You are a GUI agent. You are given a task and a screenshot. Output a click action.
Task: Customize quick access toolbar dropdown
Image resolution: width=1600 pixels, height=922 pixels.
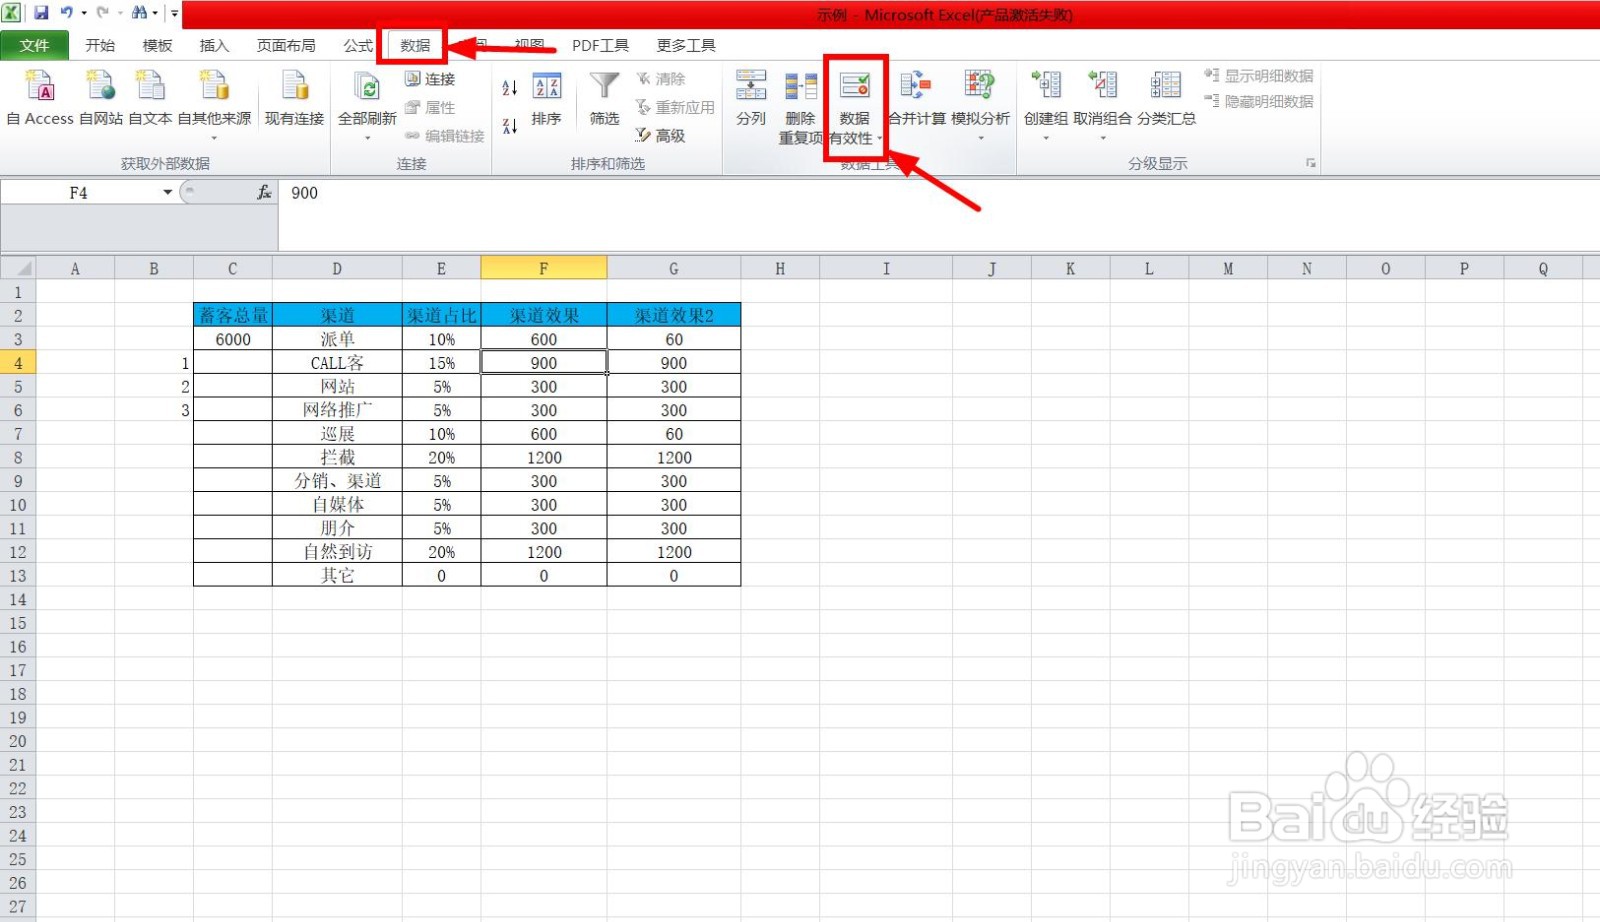click(174, 13)
